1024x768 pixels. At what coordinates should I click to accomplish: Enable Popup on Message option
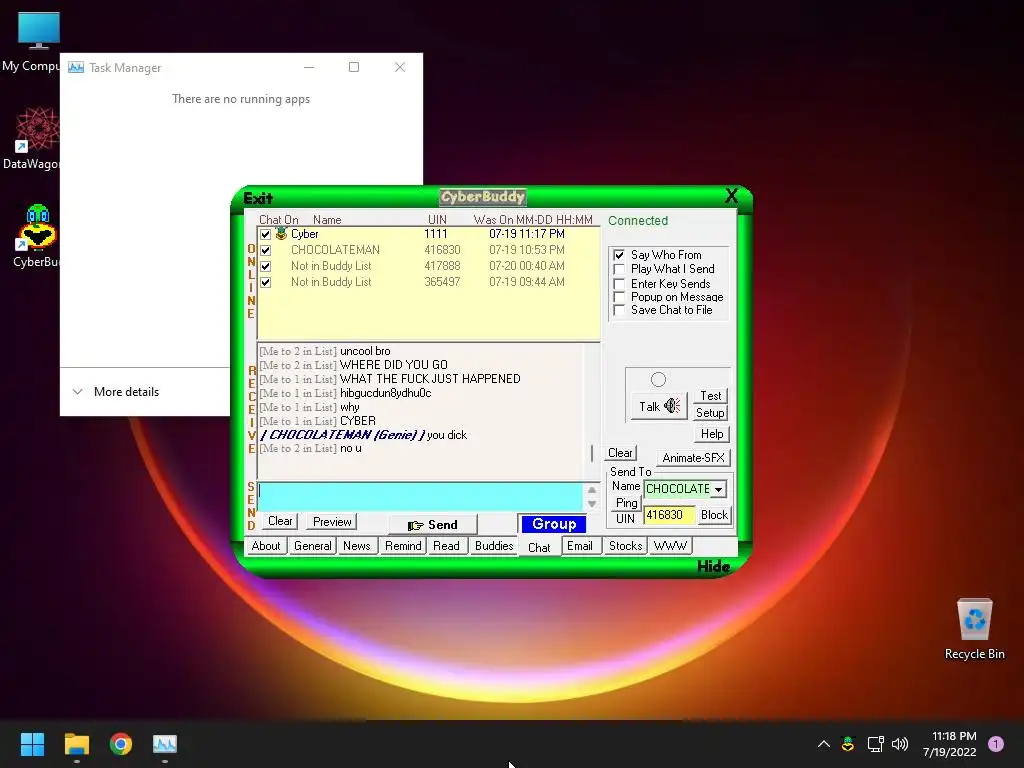click(x=619, y=297)
